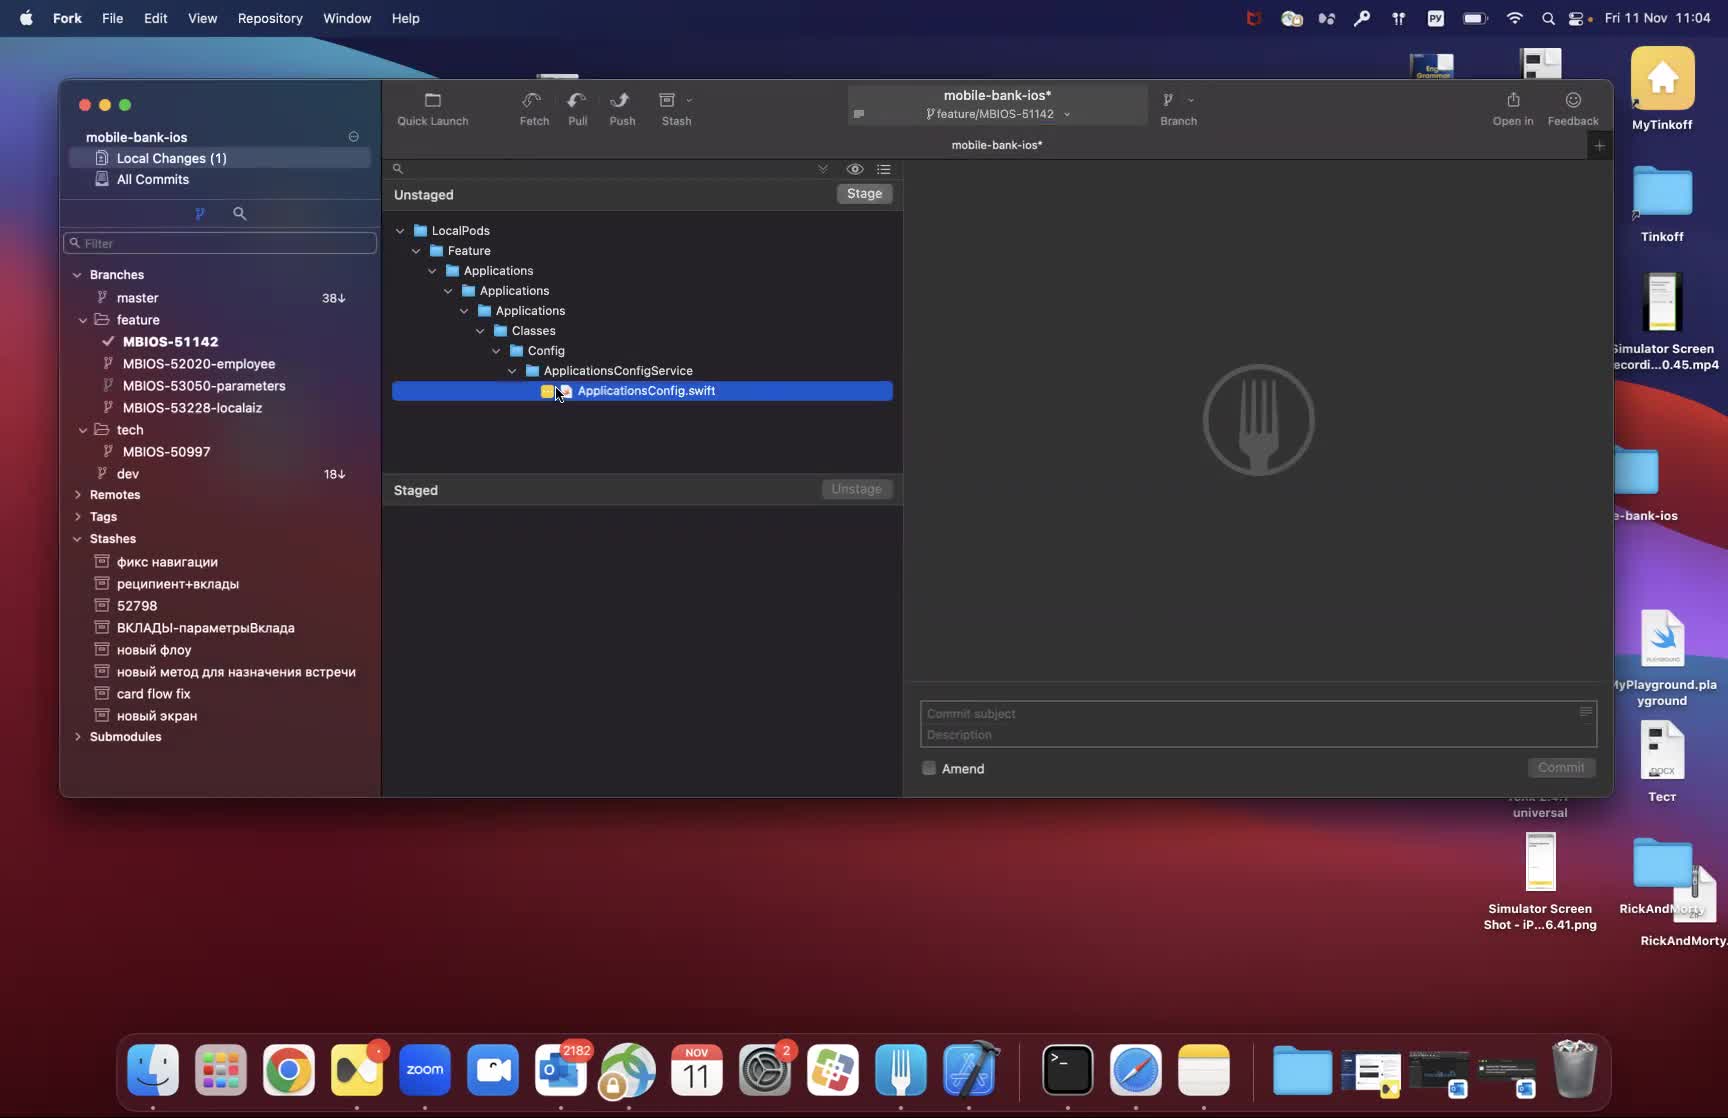Toggle the Amend checkbox
The width and height of the screenshot is (1728, 1118).
(929, 768)
